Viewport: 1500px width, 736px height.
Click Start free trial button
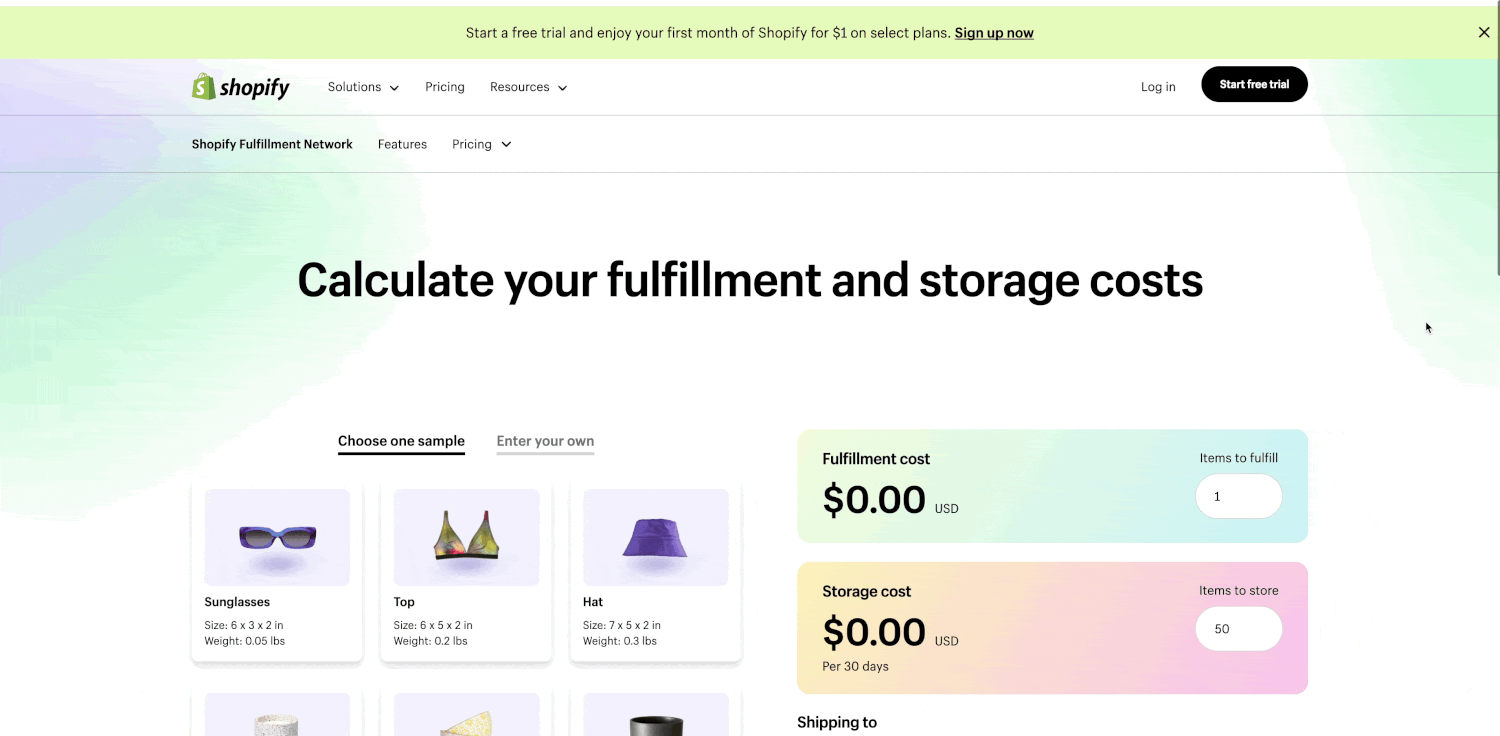[x=1254, y=84]
